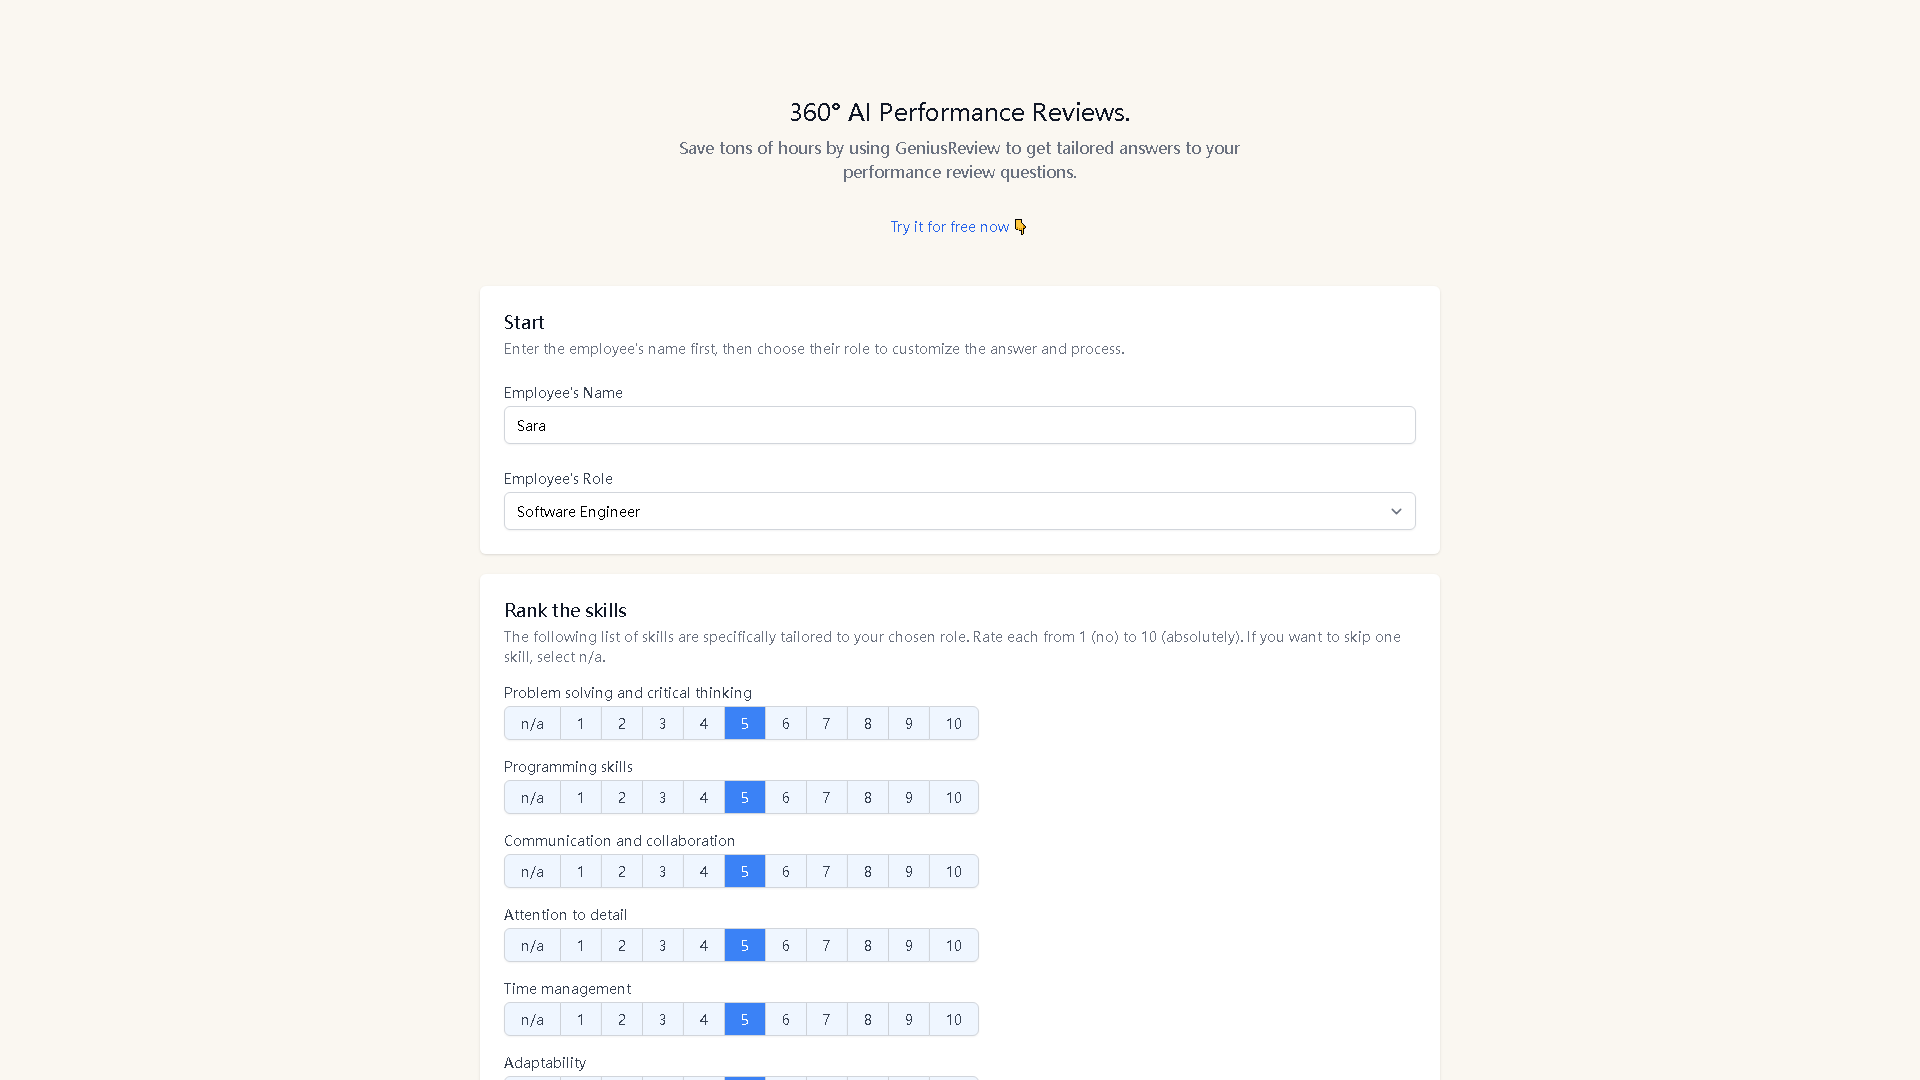
Task: Select n/a for Programming skills
Action: pyautogui.click(x=531, y=797)
